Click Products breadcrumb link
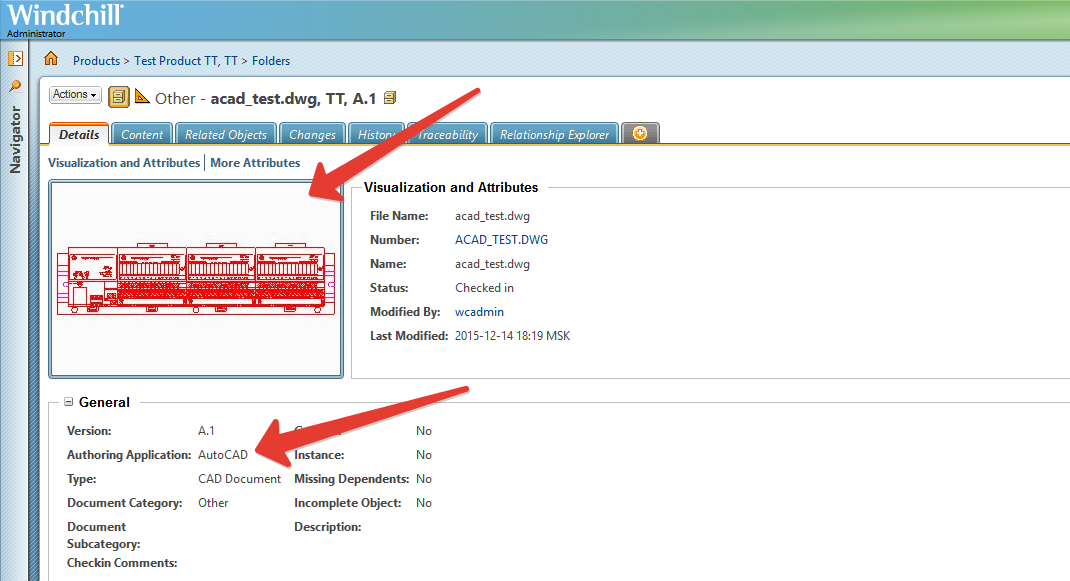Image resolution: width=1070 pixels, height=581 pixels. coord(96,61)
